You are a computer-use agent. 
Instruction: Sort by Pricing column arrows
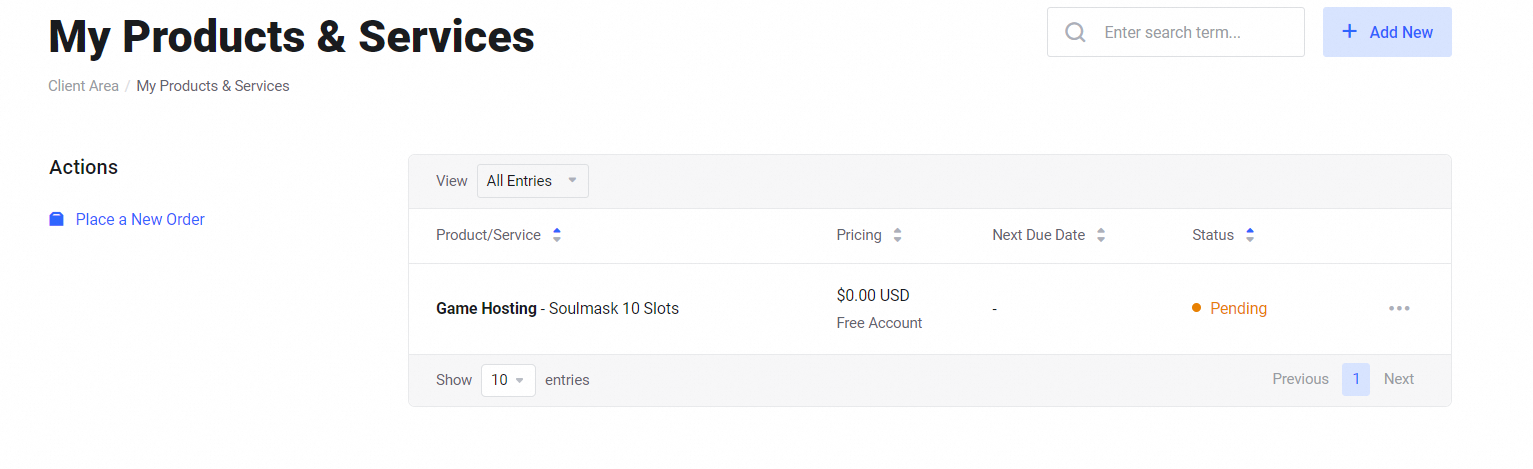tap(897, 235)
